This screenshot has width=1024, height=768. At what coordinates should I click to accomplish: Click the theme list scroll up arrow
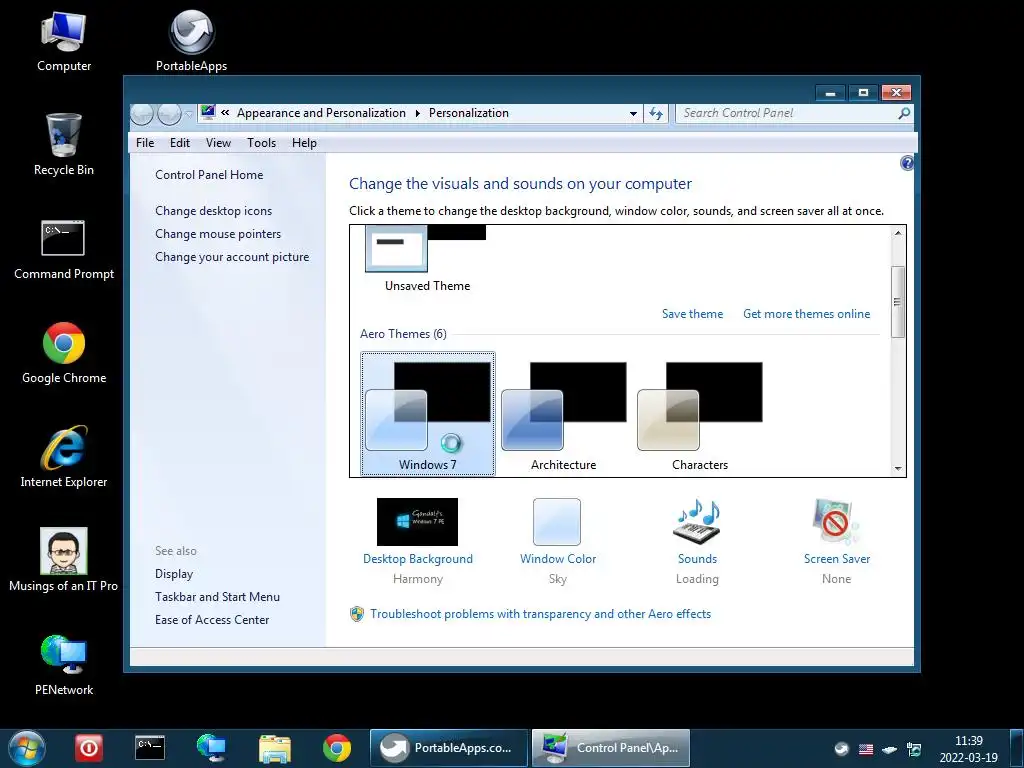click(898, 233)
